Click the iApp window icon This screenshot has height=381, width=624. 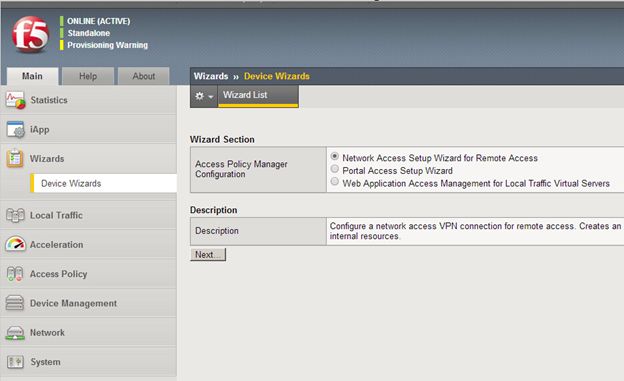[15, 129]
